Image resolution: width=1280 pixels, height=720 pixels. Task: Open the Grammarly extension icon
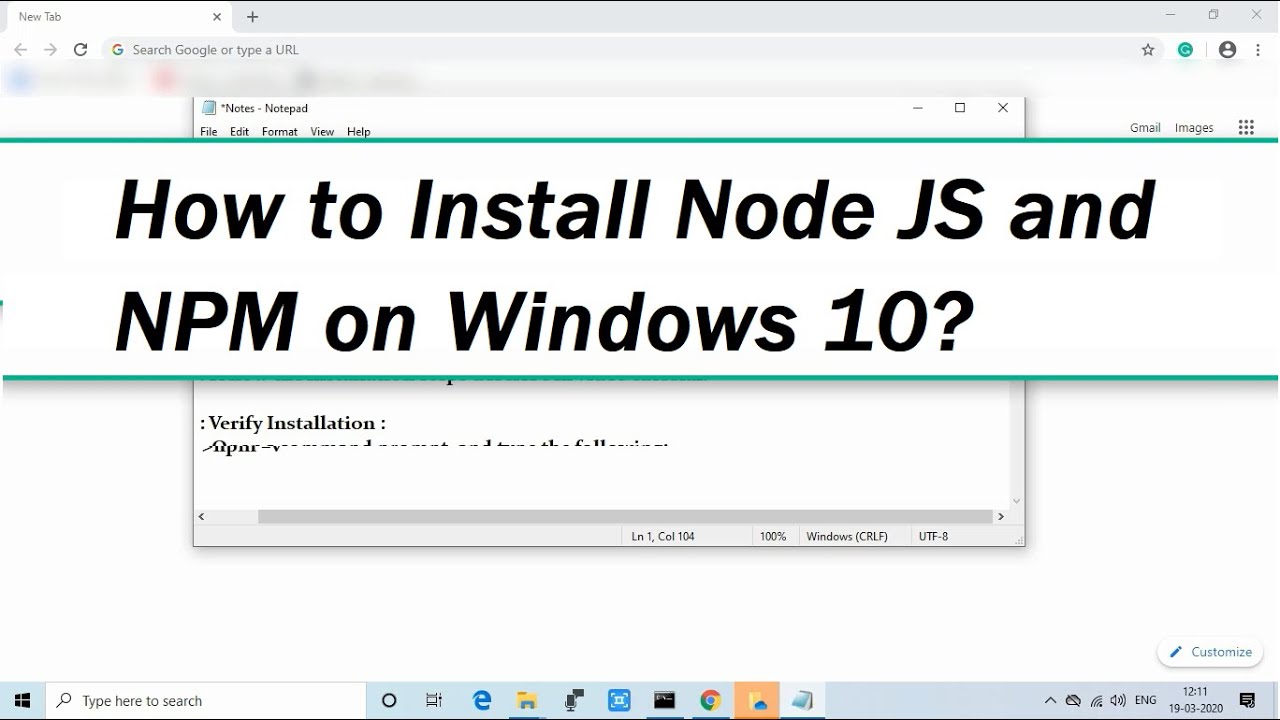click(1185, 50)
